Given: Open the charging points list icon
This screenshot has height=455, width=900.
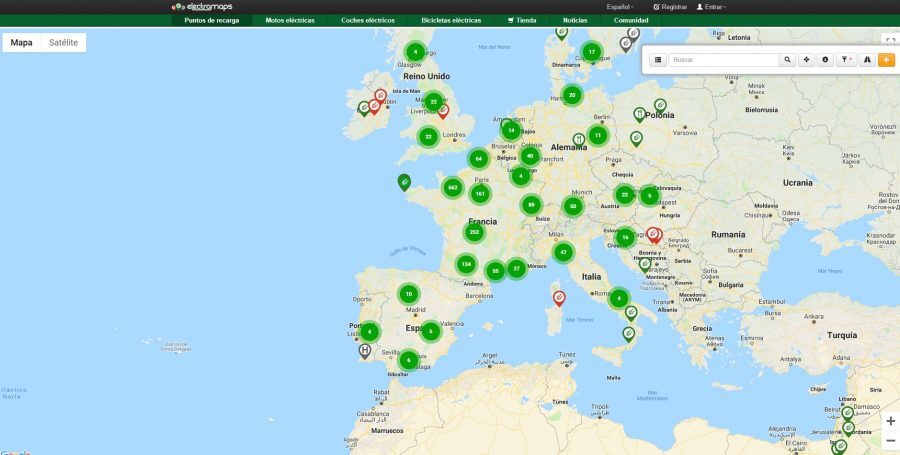Looking at the screenshot, I should coord(658,60).
